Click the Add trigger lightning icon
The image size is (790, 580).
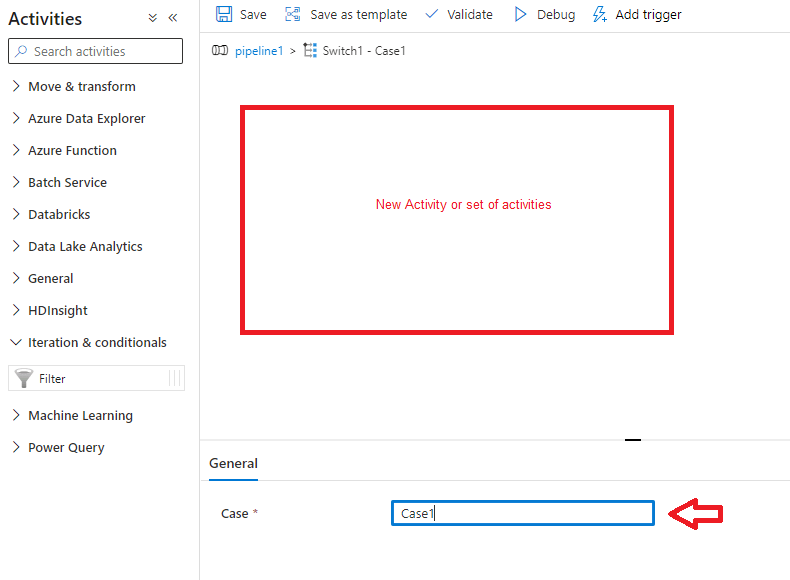tap(600, 14)
